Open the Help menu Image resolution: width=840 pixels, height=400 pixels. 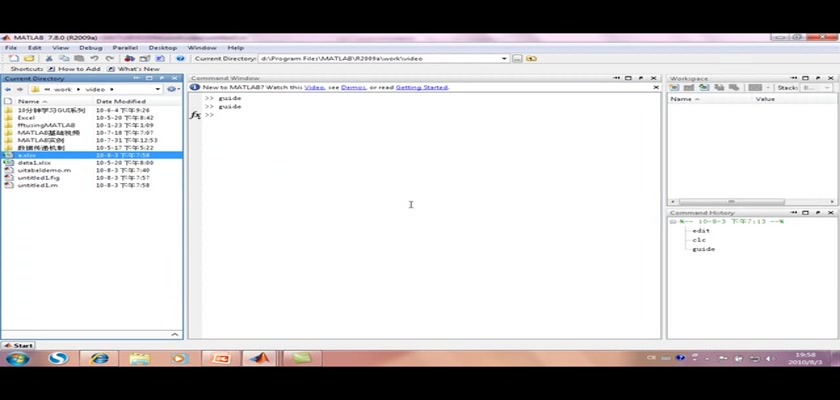click(235, 48)
